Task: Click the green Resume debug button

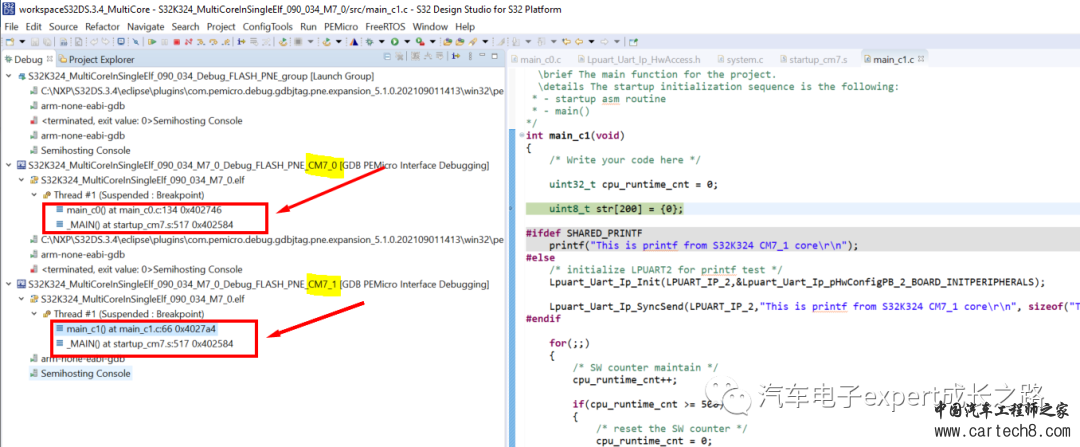Action: (152, 41)
